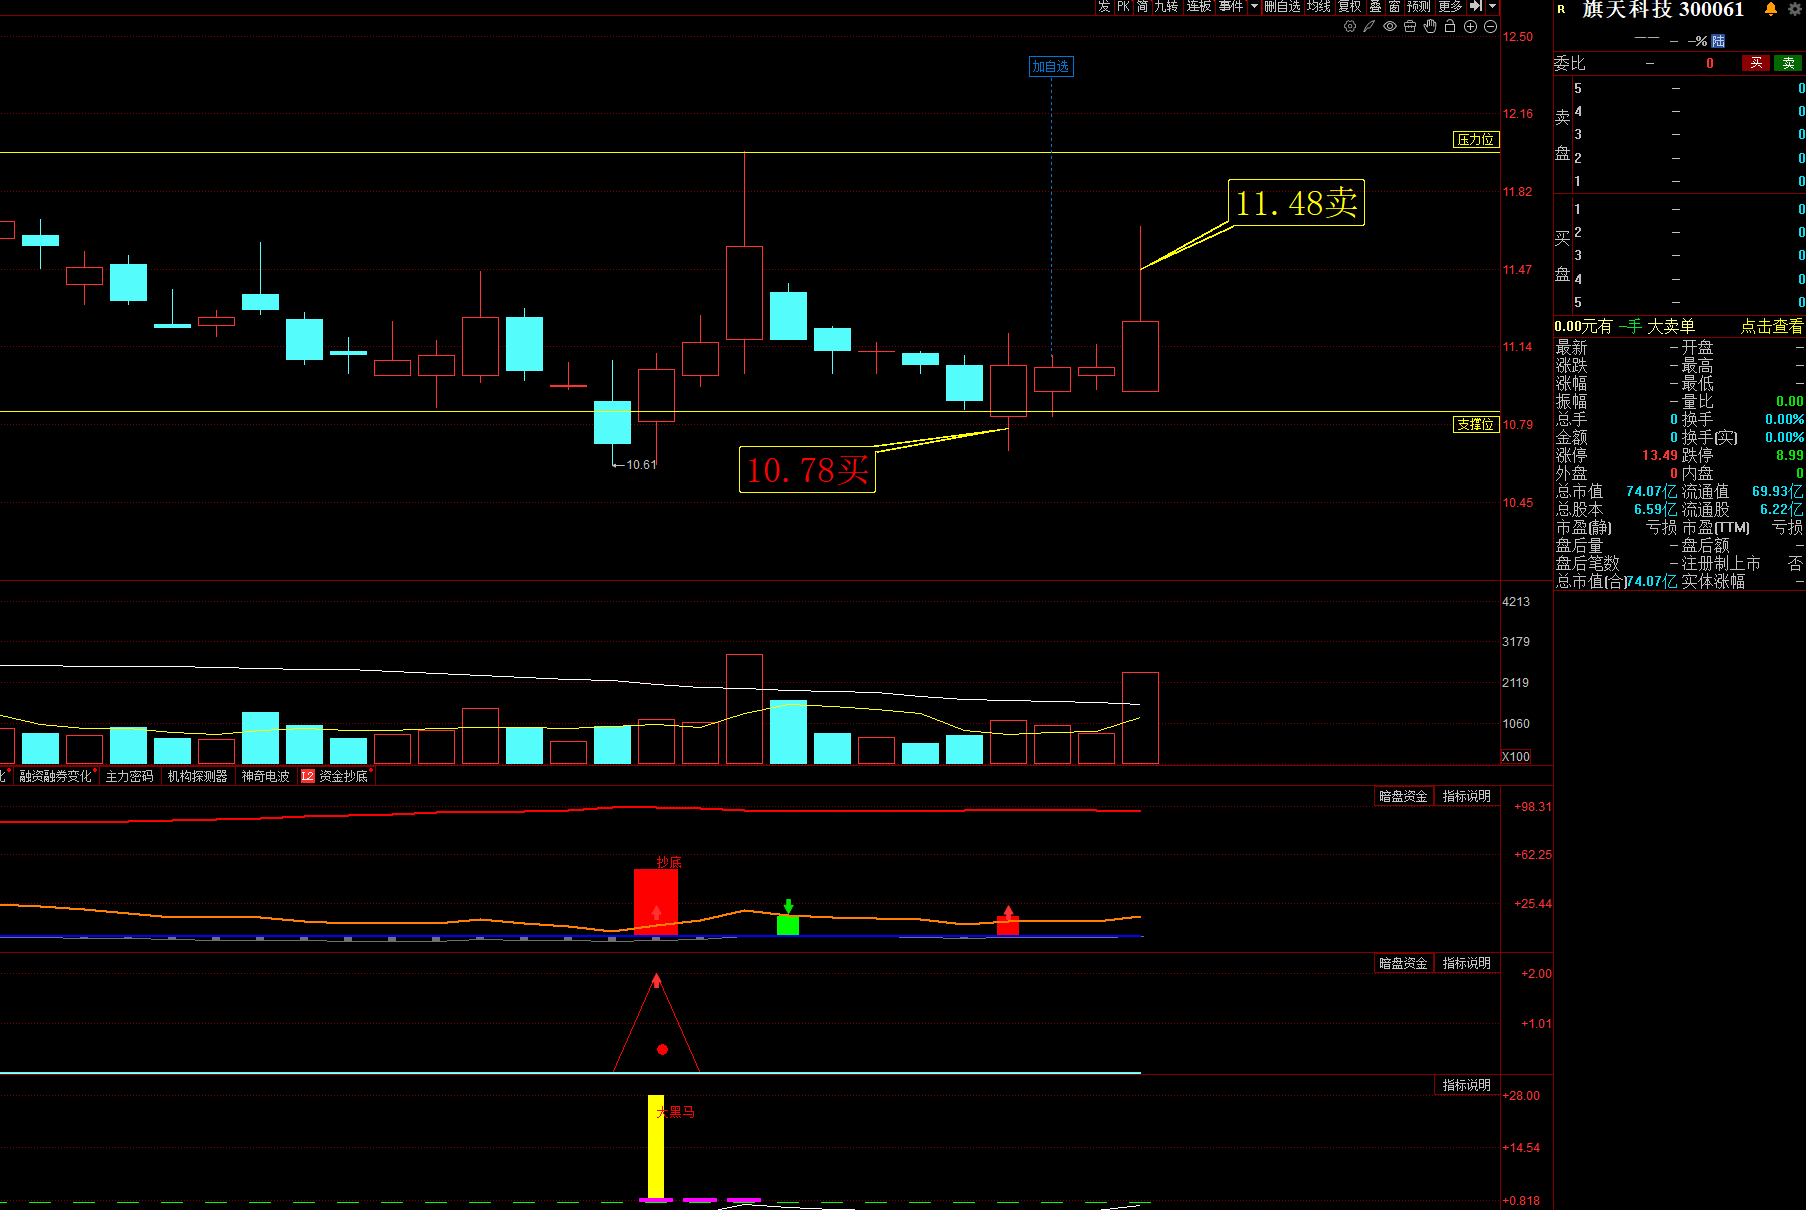Click the 10.61 low price label

(x=641, y=465)
